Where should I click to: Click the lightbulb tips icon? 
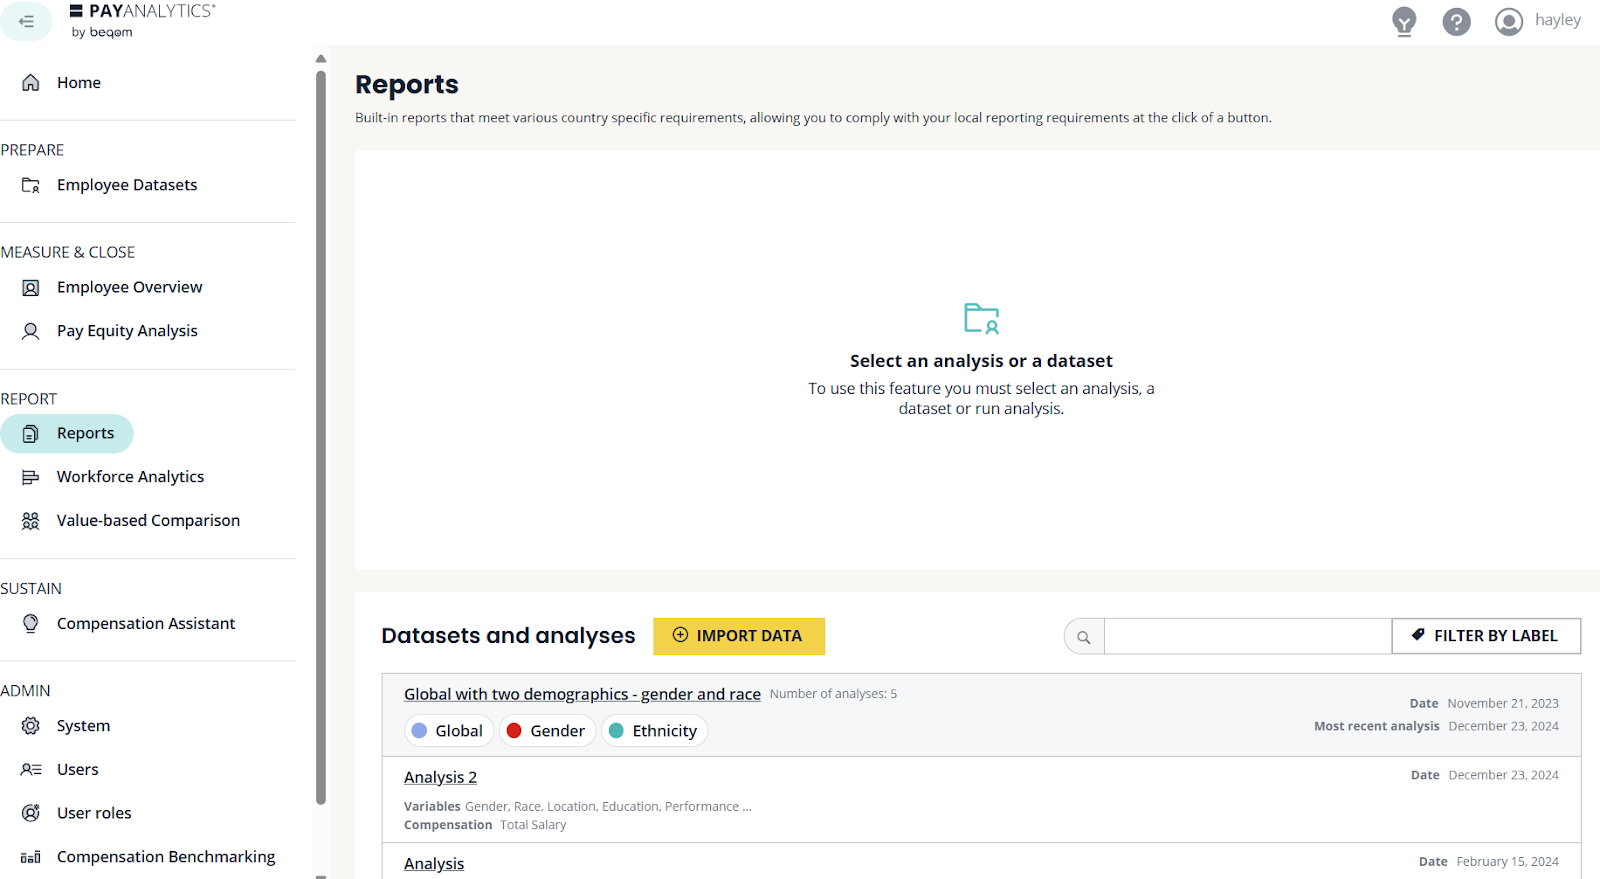pos(1404,21)
